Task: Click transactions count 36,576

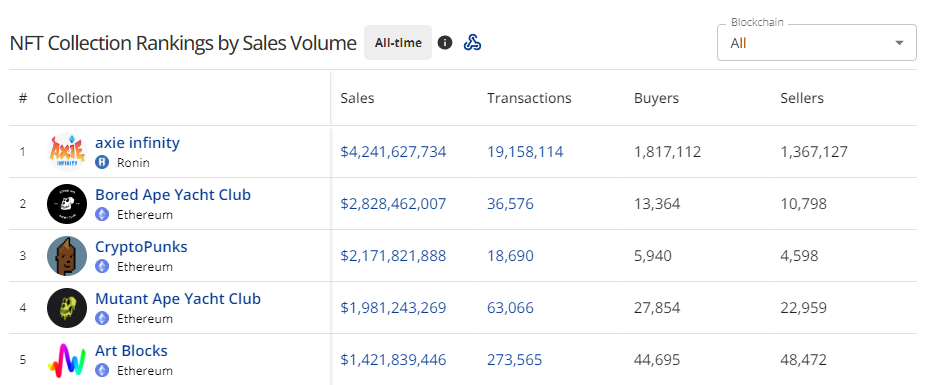Action: pos(510,204)
